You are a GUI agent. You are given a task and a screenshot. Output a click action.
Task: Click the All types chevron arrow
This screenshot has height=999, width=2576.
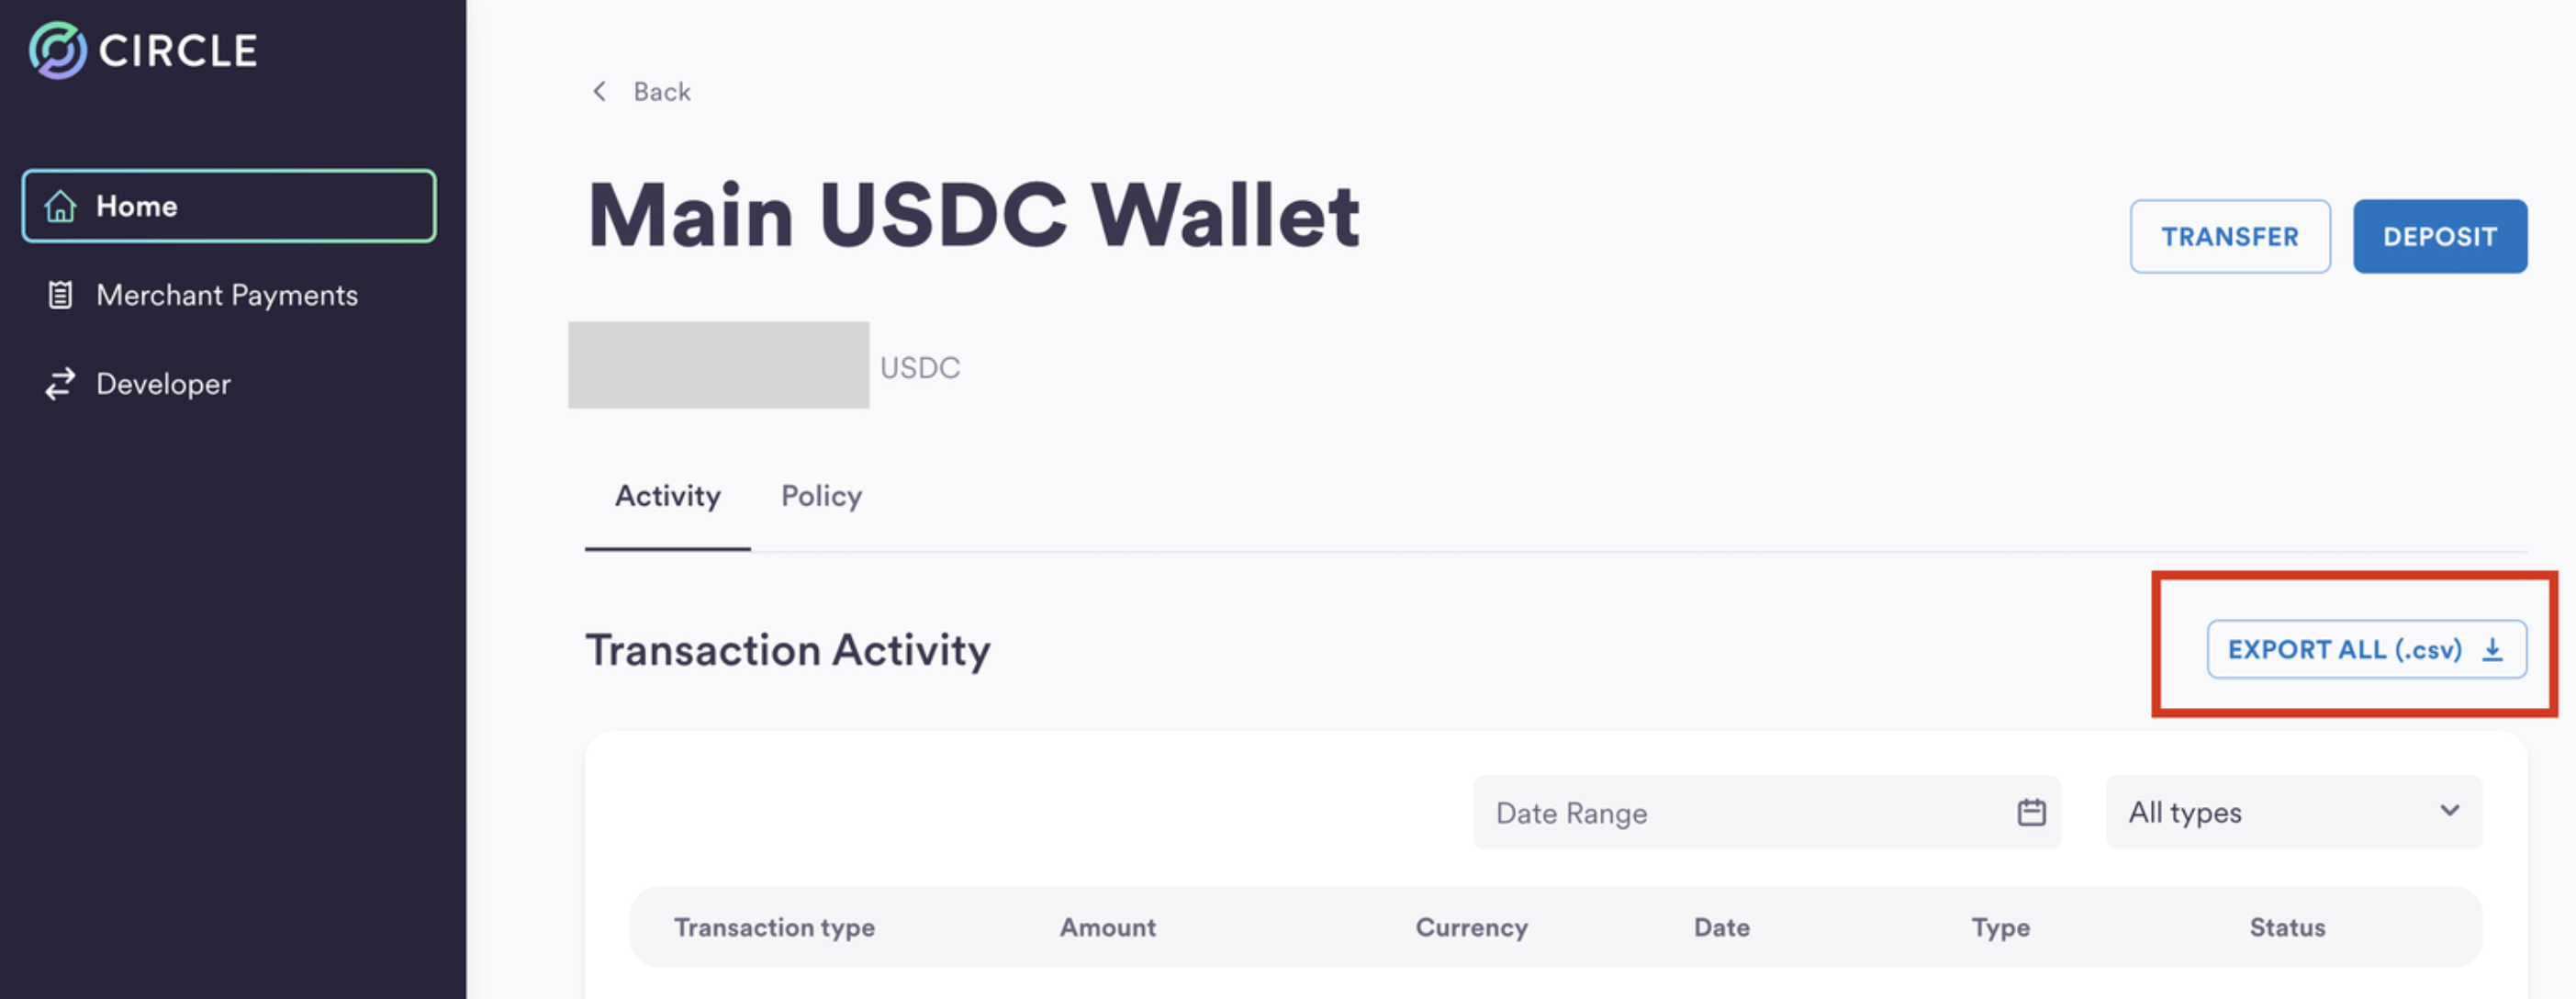[2449, 810]
